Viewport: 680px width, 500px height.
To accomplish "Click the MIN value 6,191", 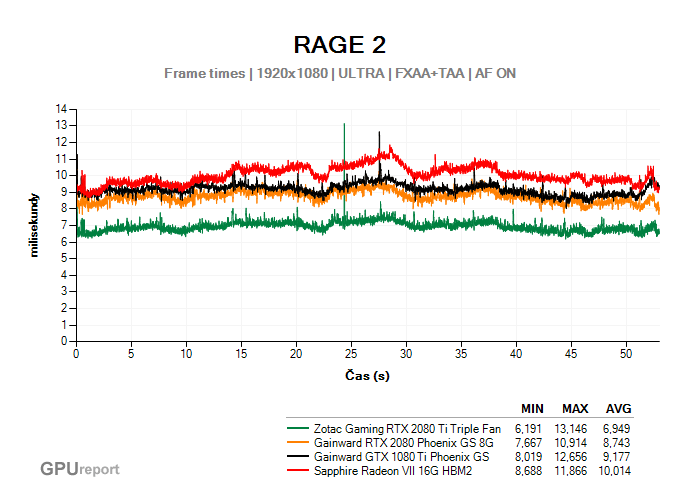I will coord(528,429).
